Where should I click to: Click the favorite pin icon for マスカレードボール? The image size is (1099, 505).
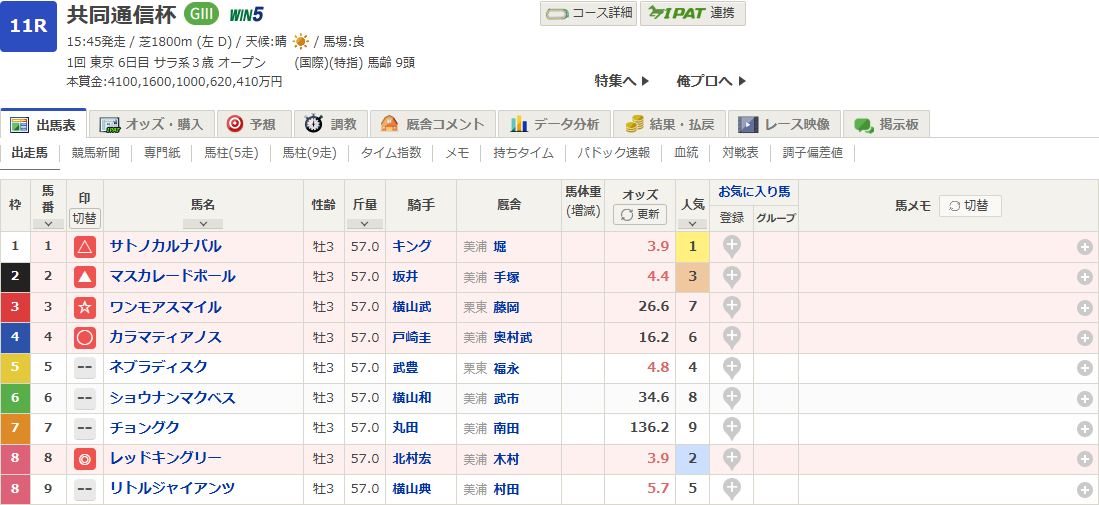[x=732, y=276]
